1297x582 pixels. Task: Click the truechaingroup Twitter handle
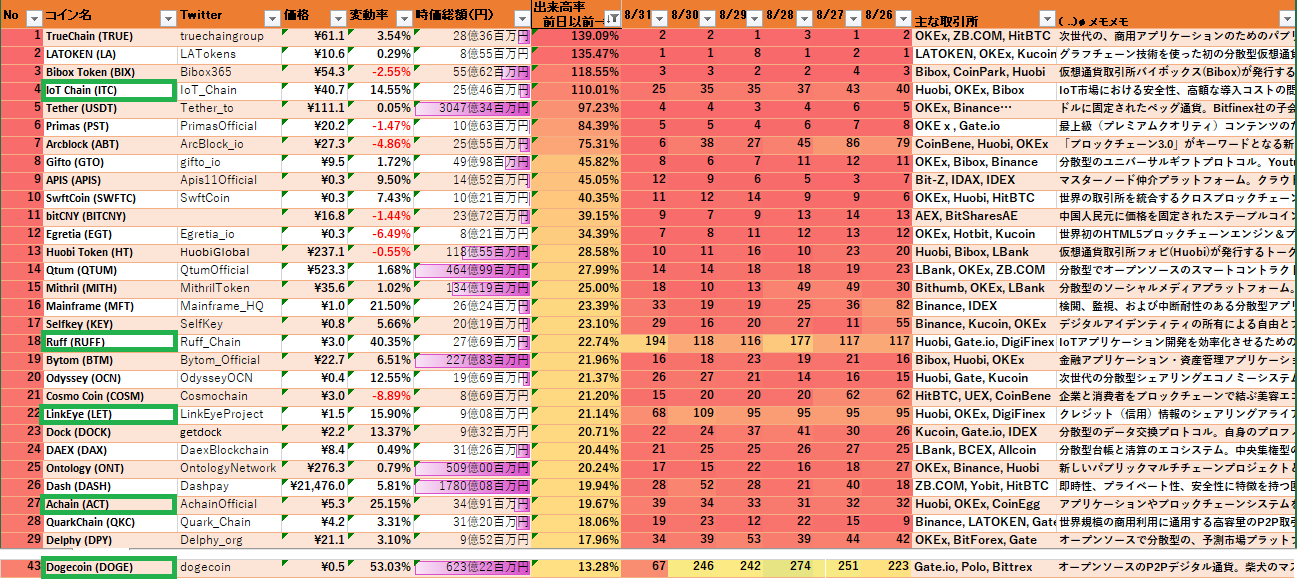click(x=222, y=36)
